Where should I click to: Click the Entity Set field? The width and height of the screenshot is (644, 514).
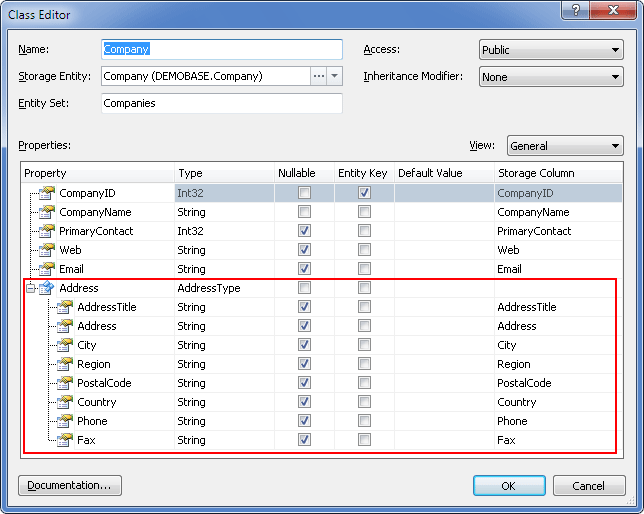(222, 103)
